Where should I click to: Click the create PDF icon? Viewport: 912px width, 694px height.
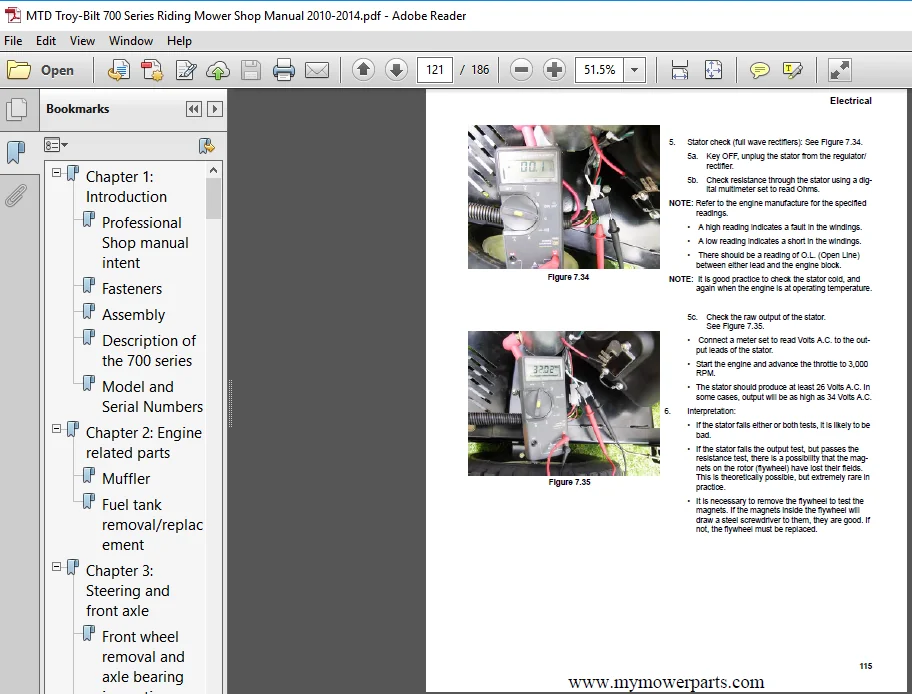tap(152, 70)
